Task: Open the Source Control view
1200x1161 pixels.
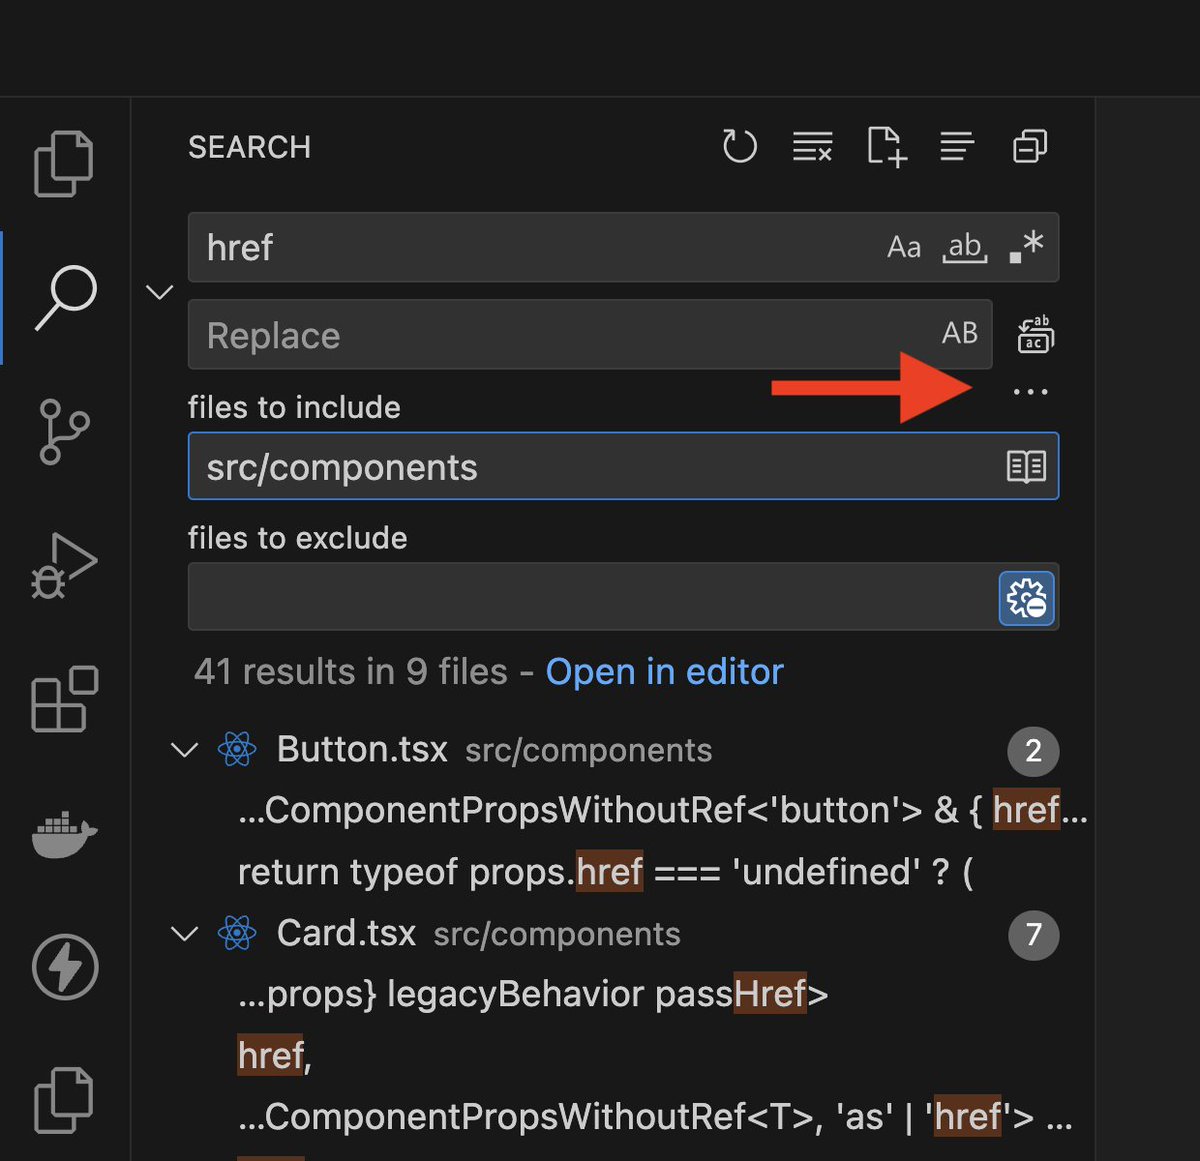Action: 63,432
